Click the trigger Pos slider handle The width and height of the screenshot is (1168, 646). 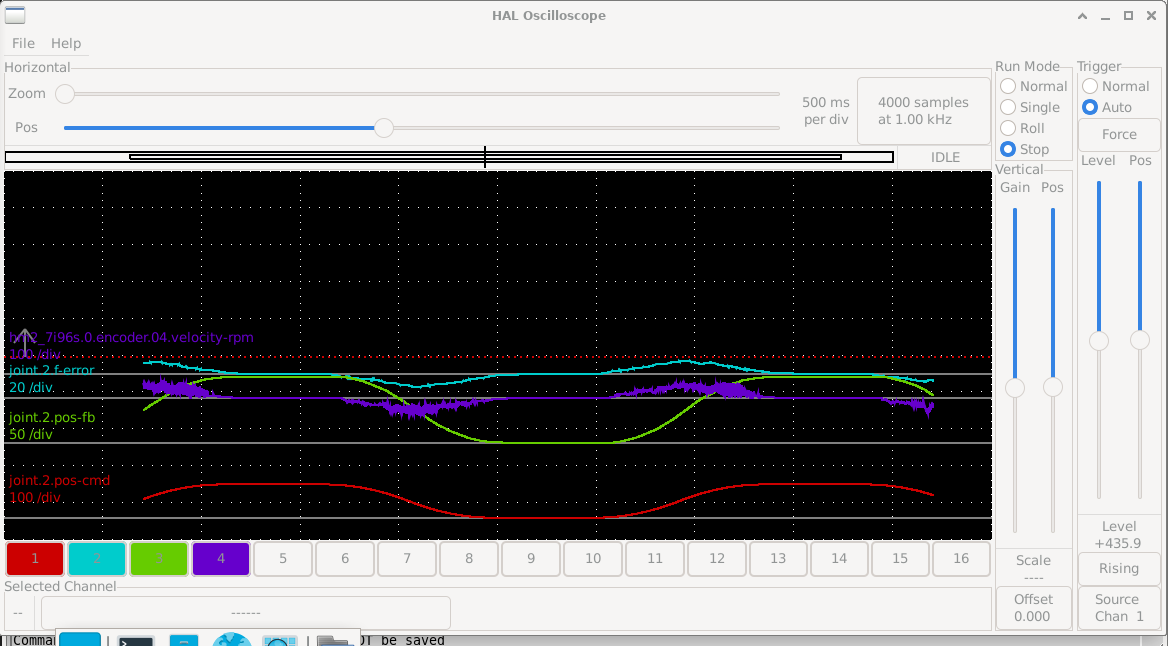tap(1140, 340)
